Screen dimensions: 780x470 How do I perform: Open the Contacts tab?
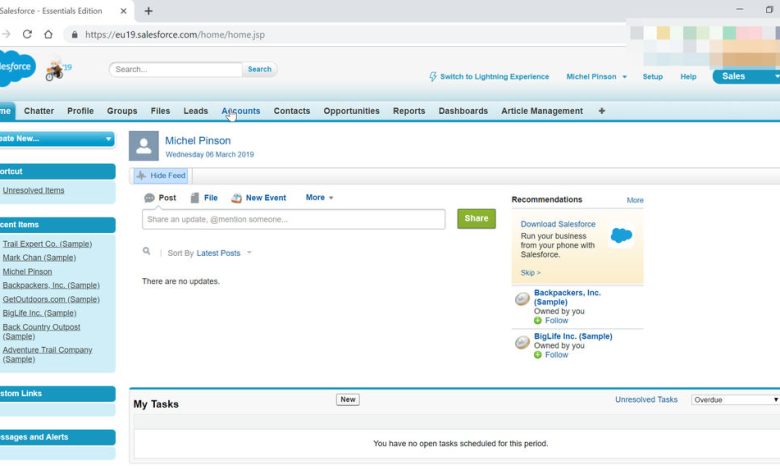pos(292,111)
